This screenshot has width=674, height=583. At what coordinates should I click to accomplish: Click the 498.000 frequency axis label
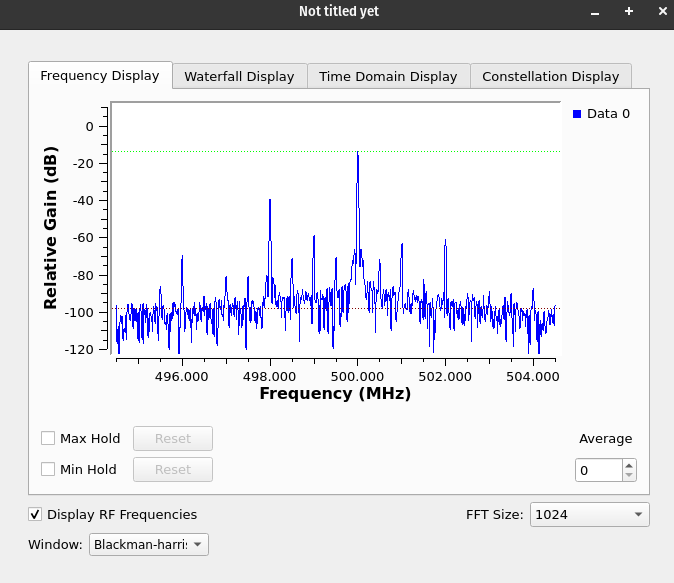270,377
